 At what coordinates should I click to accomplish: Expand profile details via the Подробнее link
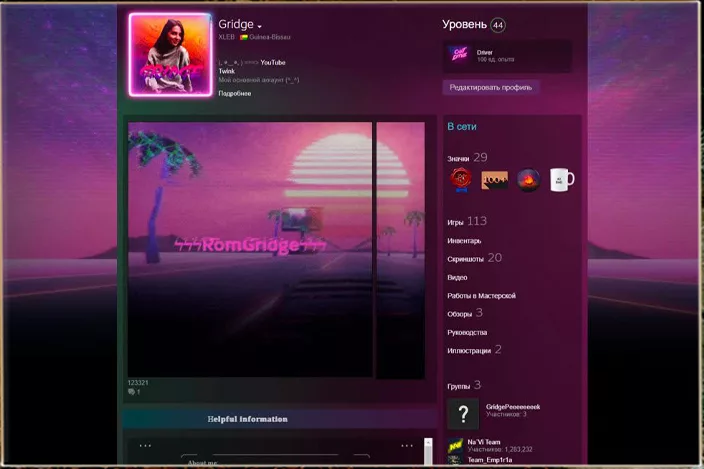point(234,94)
